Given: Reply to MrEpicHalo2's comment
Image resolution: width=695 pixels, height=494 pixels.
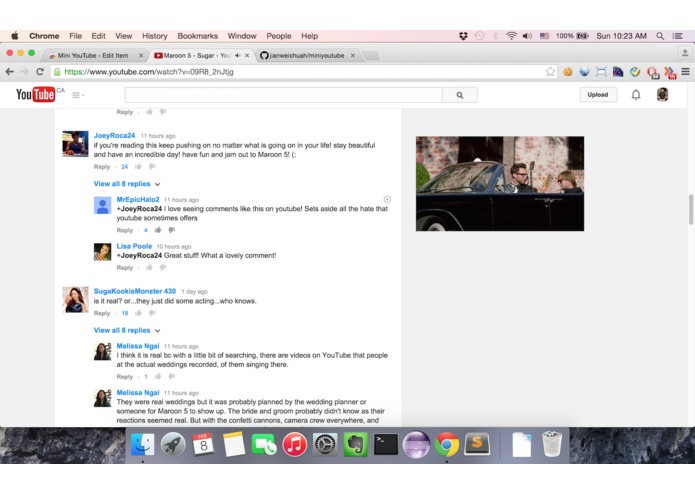Looking at the screenshot, I should [x=125, y=230].
